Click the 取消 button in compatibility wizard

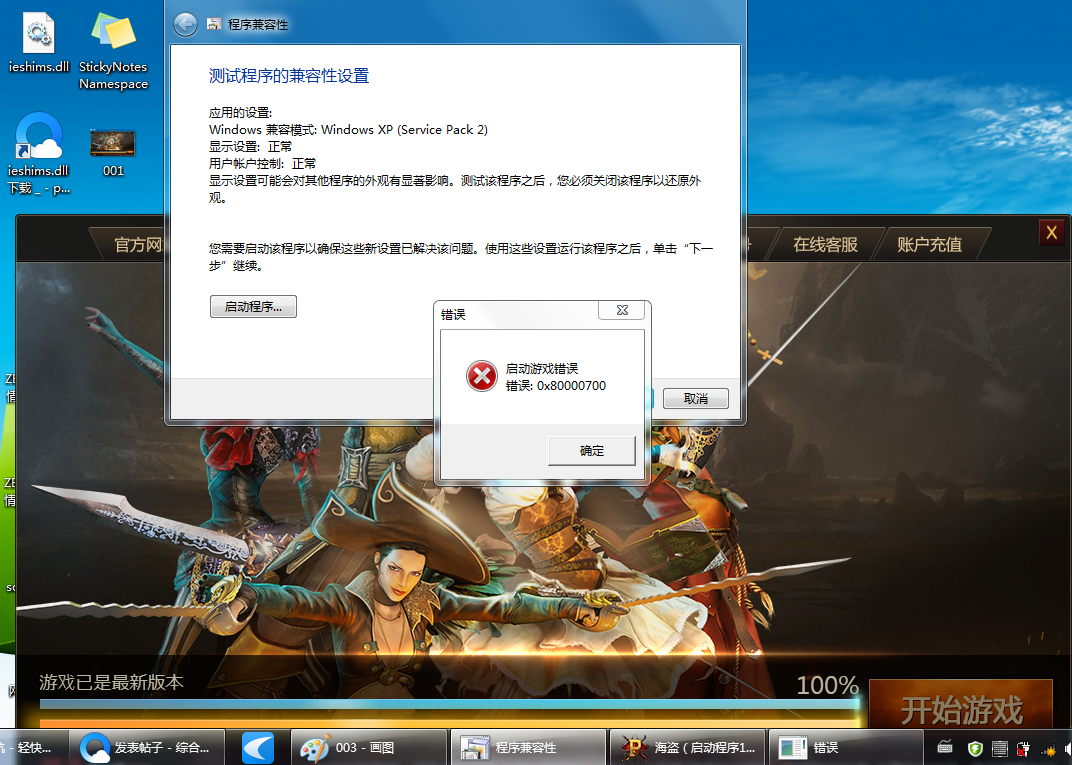[695, 398]
